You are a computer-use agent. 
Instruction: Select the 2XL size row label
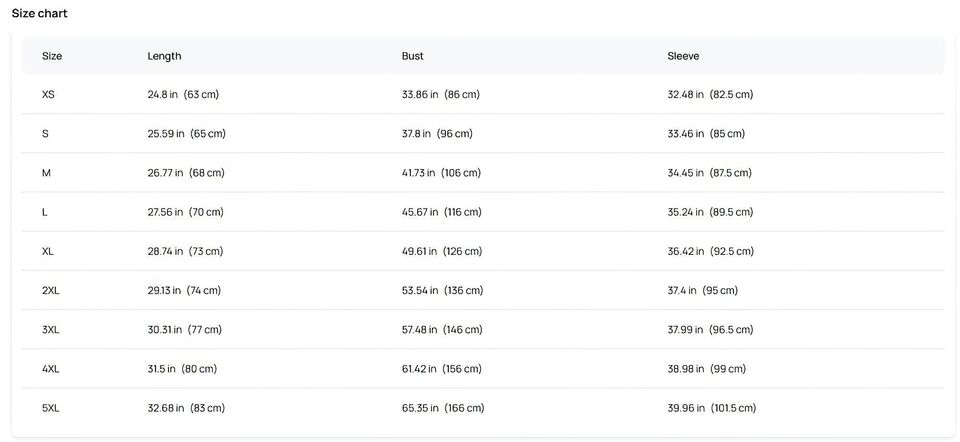pyautogui.click(x=51, y=290)
